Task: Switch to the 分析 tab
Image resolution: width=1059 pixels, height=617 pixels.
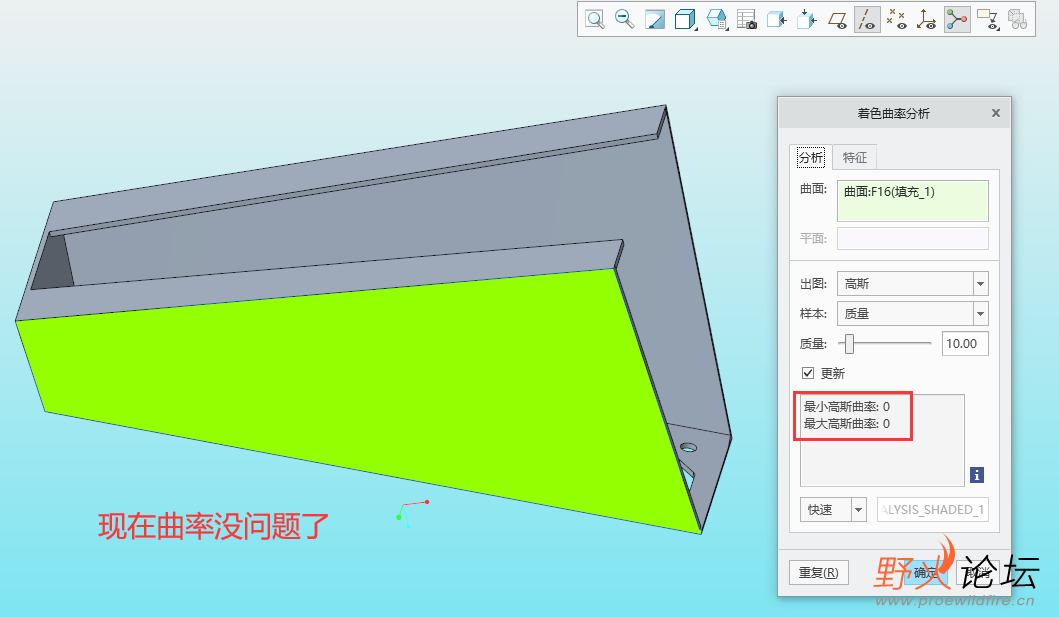Action: (x=810, y=157)
